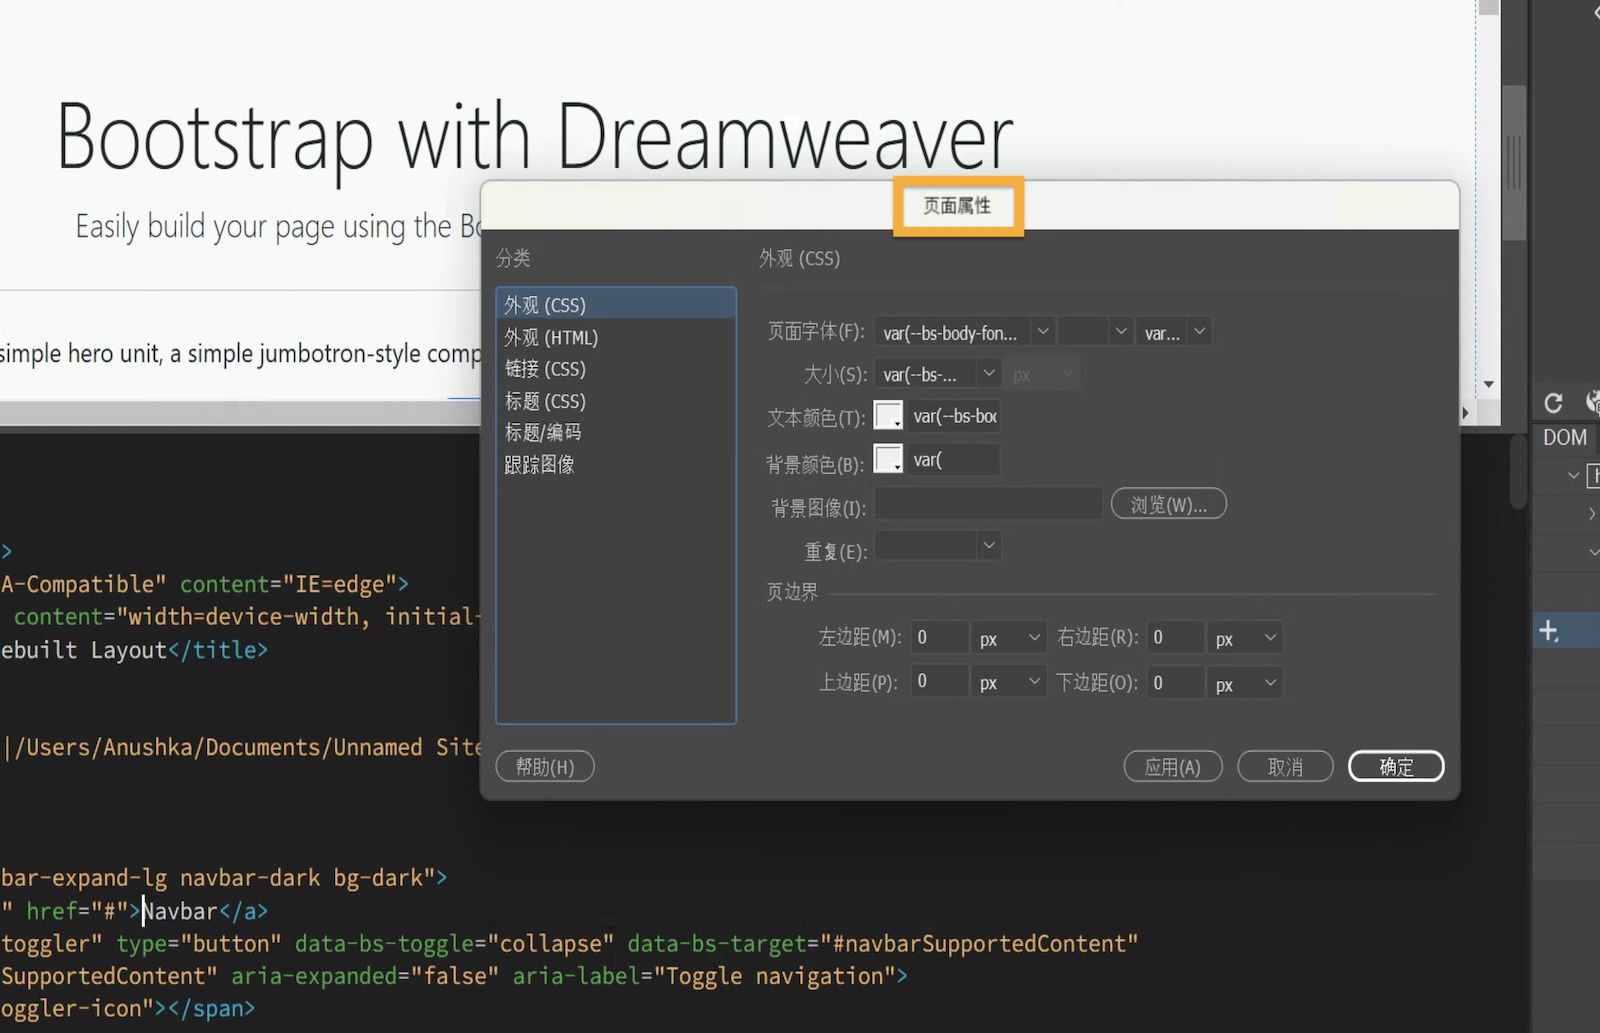The width and height of the screenshot is (1600, 1033).
Task: Select 链接 (CSS) in the category list
Action: [x=616, y=369]
